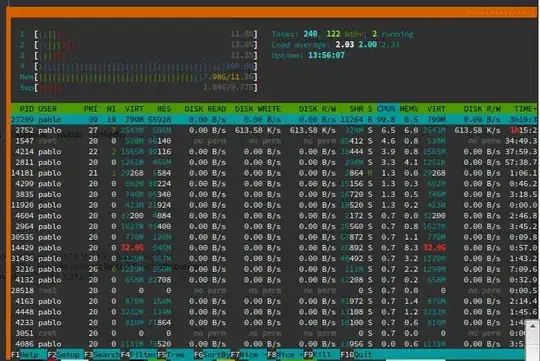Select the root process 1547 row
Viewport: 540px width, 361px height.
click(274, 141)
